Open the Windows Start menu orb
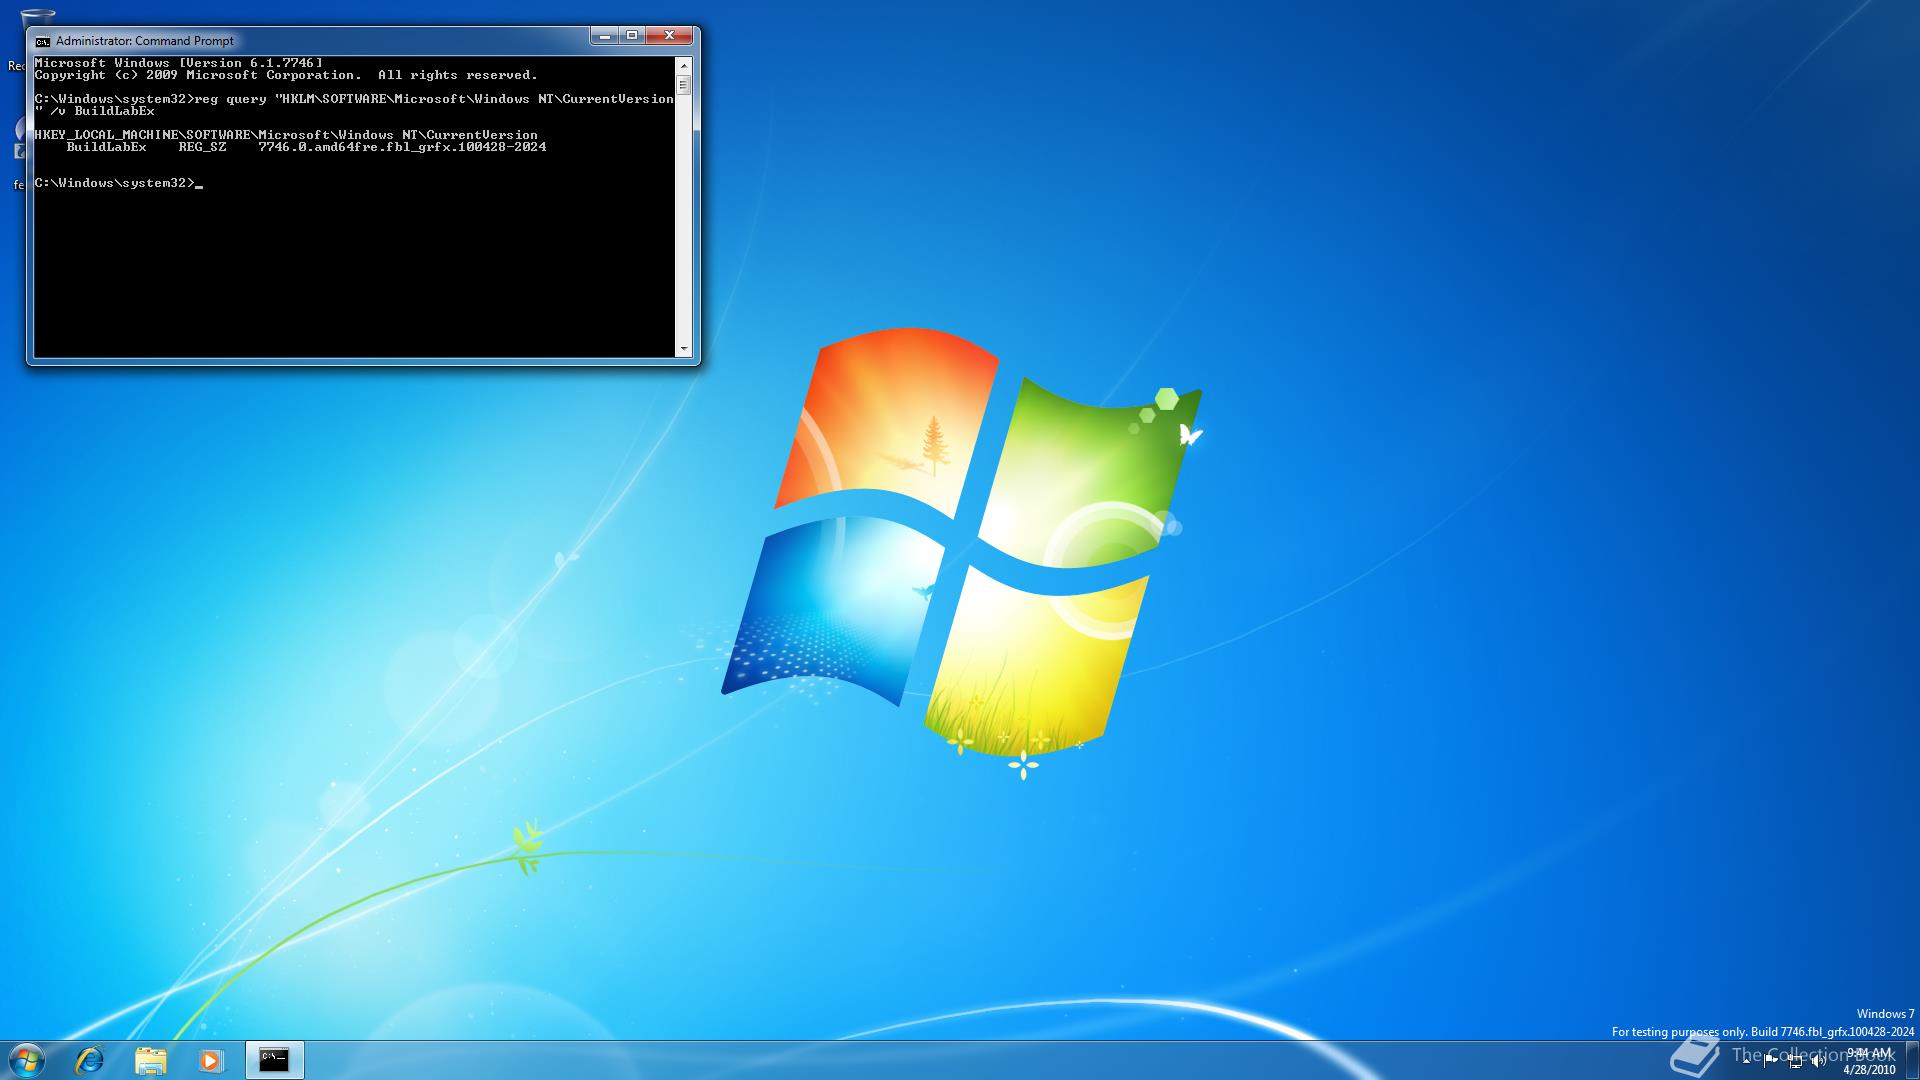Image resolution: width=1920 pixels, height=1080 pixels. coord(26,1060)
